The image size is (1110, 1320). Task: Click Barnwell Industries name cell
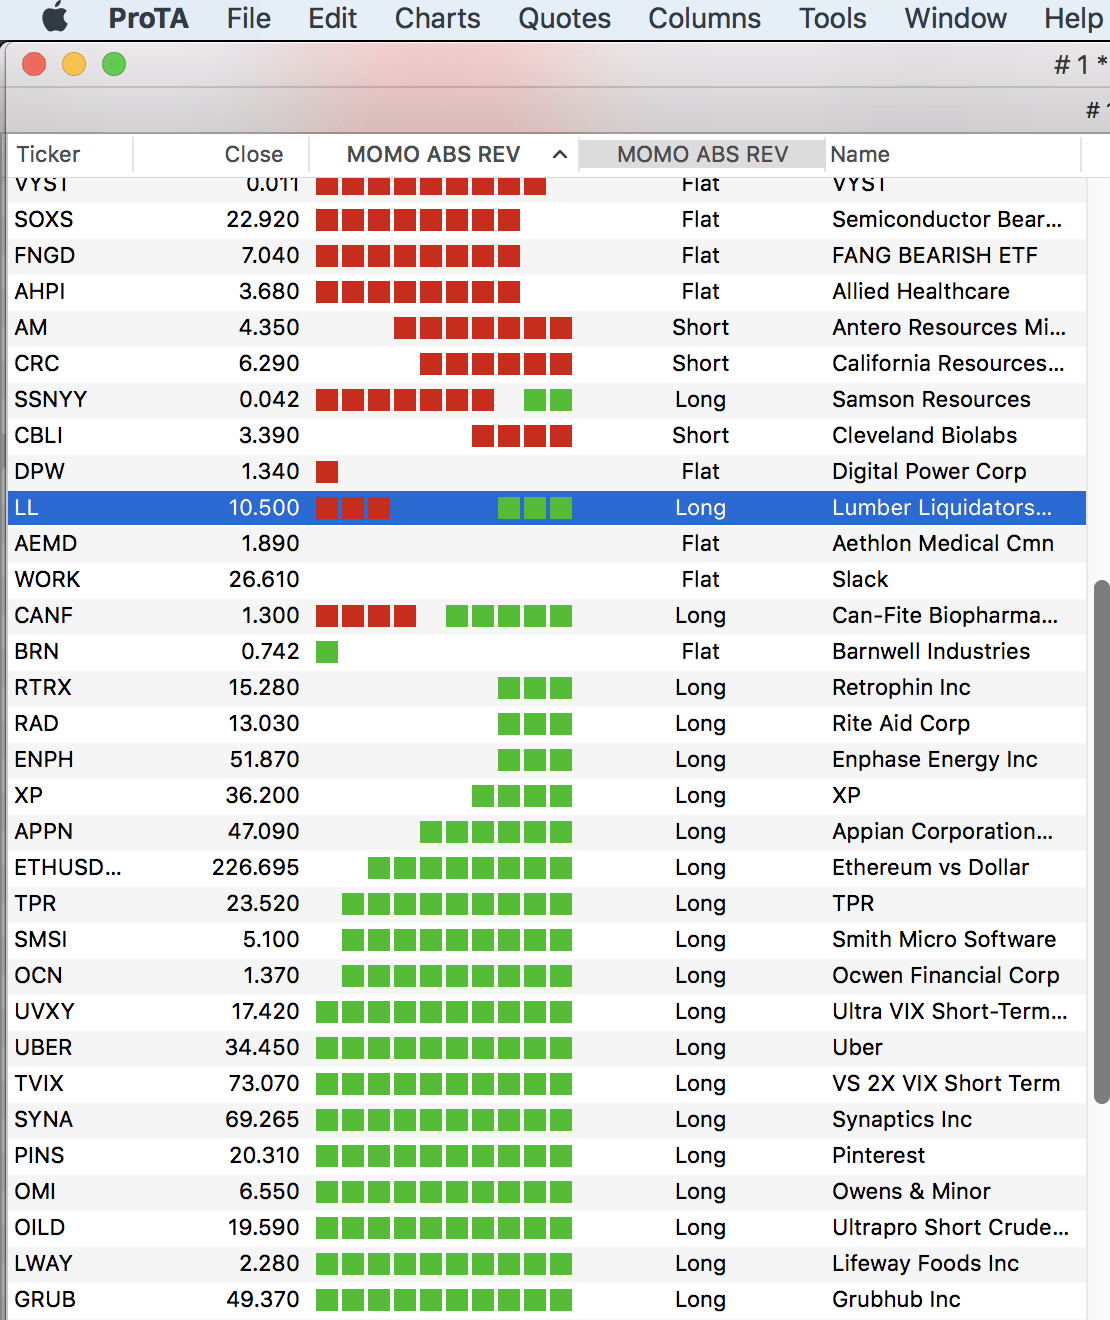931,652
